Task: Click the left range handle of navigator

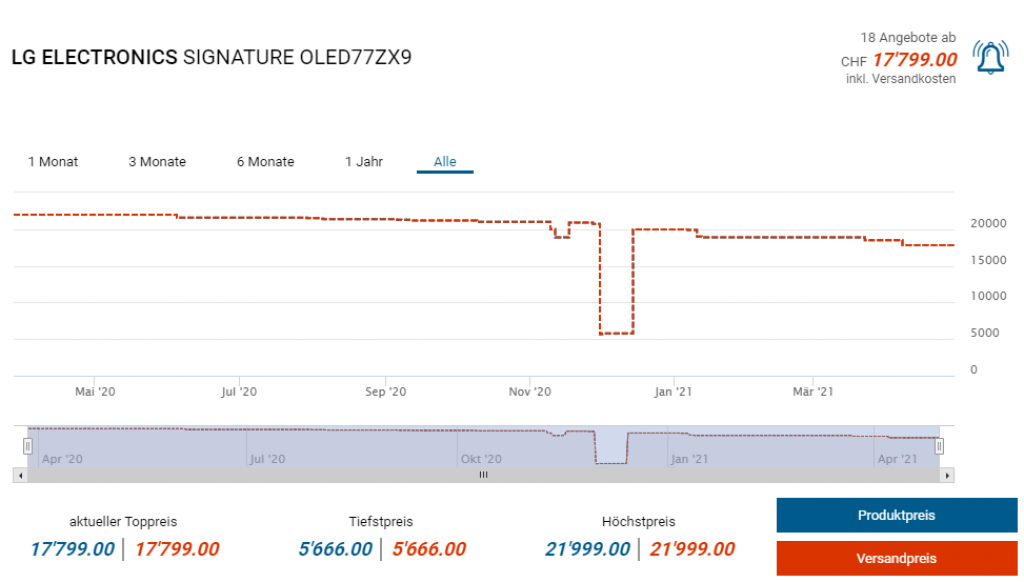Action: [x=27, y=446]
